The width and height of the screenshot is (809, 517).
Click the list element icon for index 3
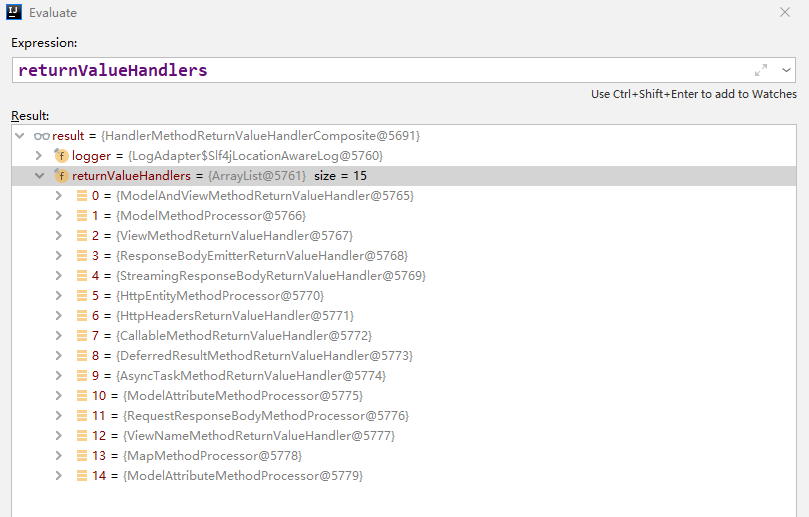tap(82, 255)
